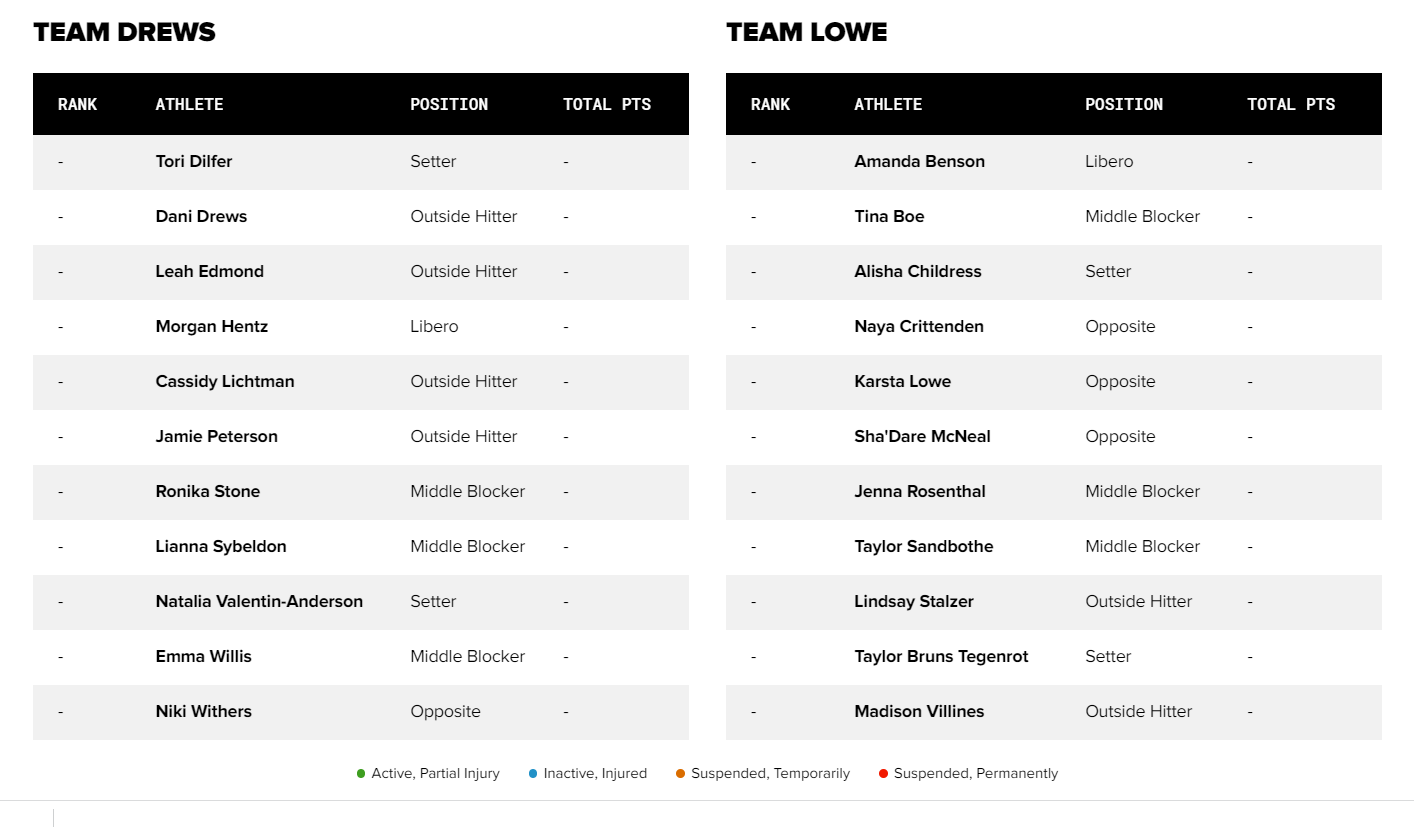The height and width of the screenshot is (827, 1414).
Task: Click the blue Inactive, Injured legend dot
Action: tap(533, 773)
